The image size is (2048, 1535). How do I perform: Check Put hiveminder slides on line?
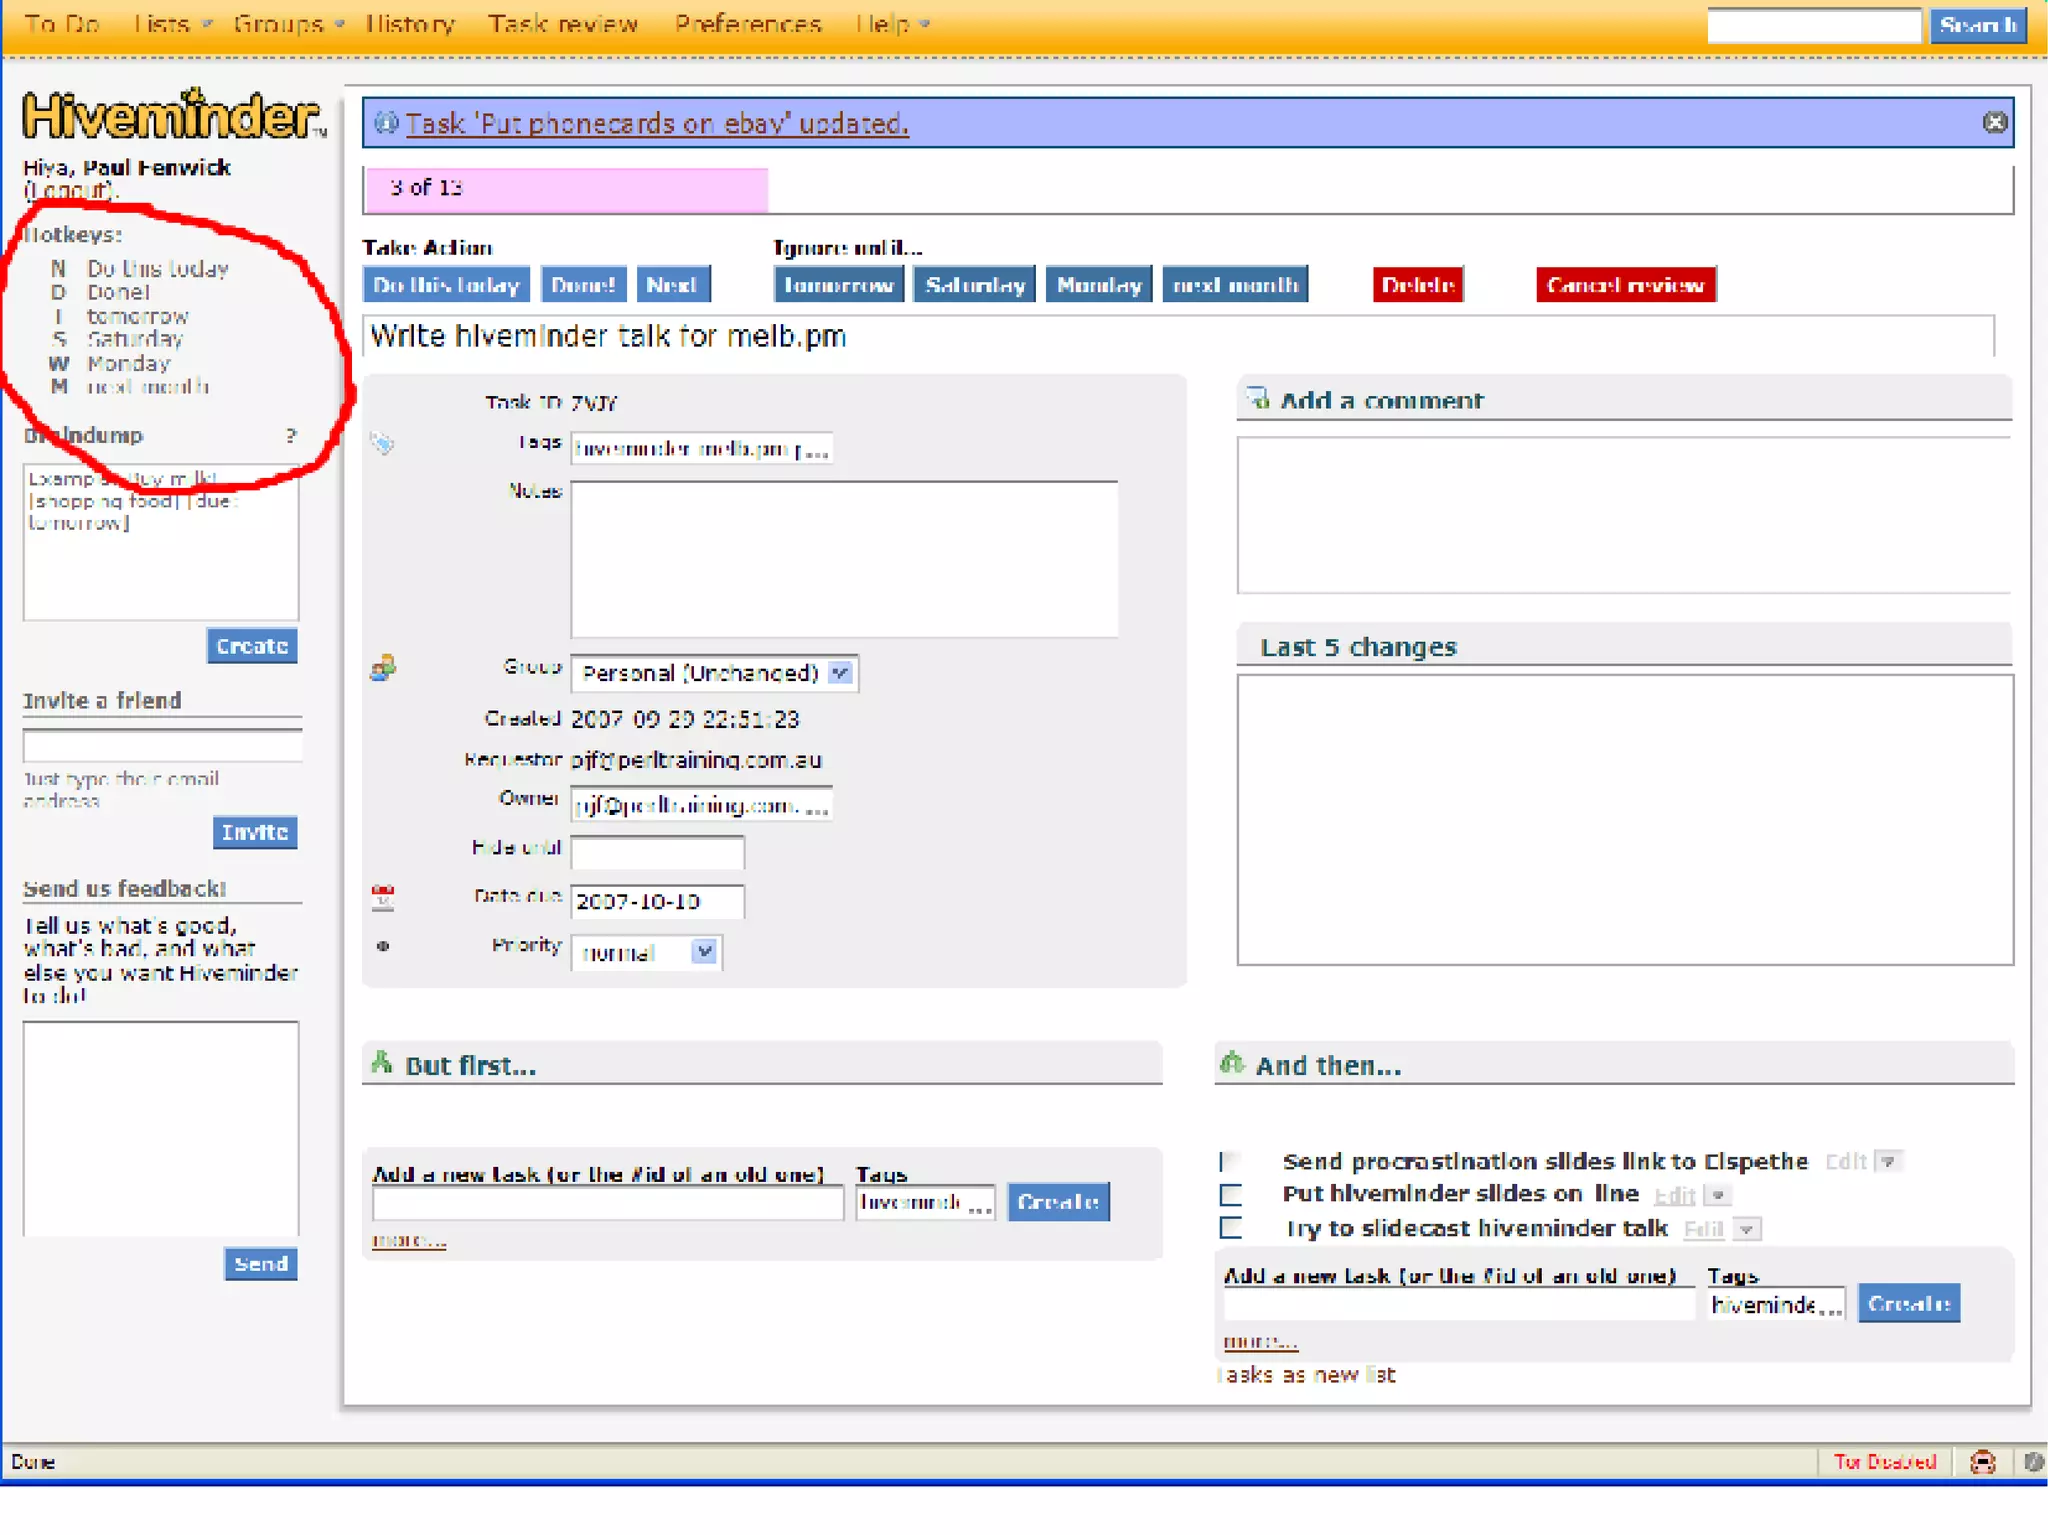tap(1230, 1195)
